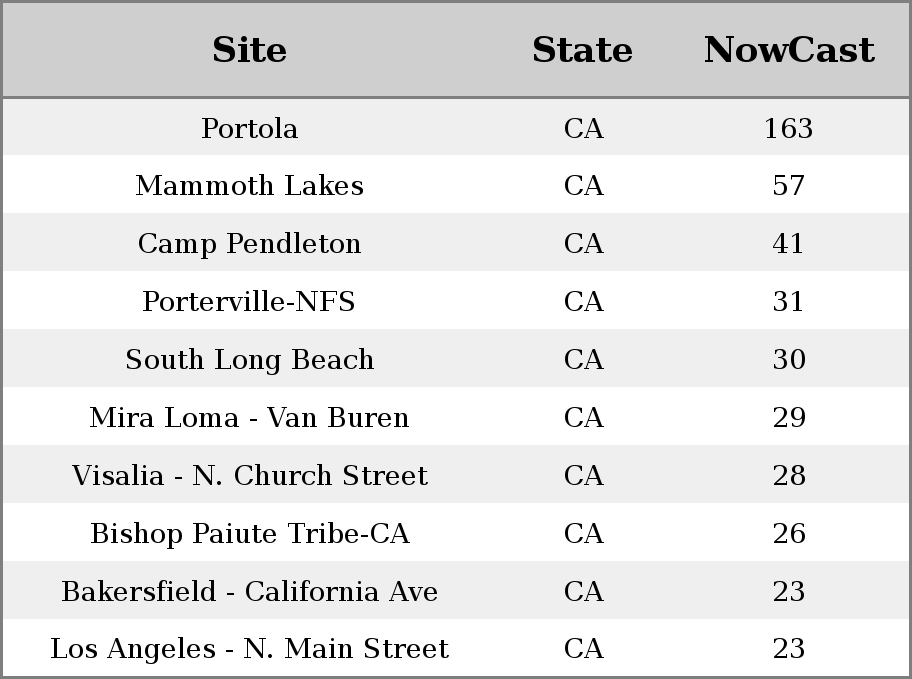
Task: Click Visalia - N. Church Street
Action: [x=250, y=475]
